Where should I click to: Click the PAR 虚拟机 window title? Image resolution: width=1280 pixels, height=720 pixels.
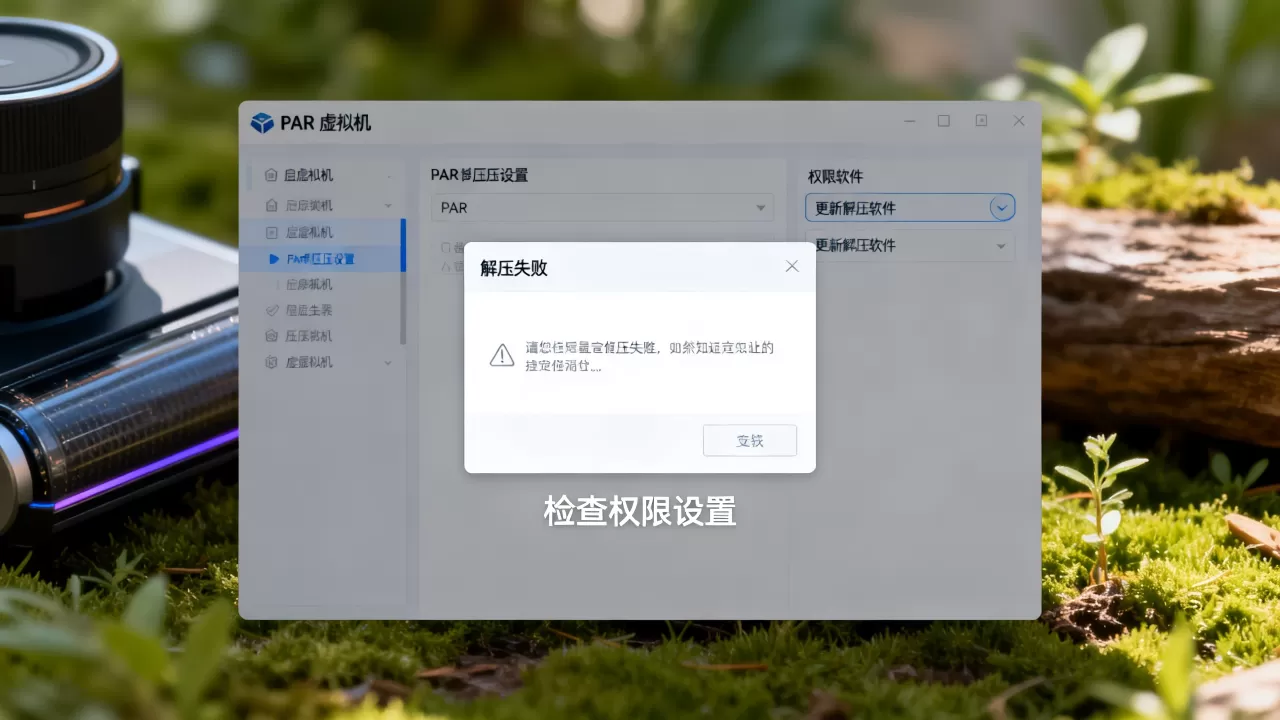(x=325, y=122)
